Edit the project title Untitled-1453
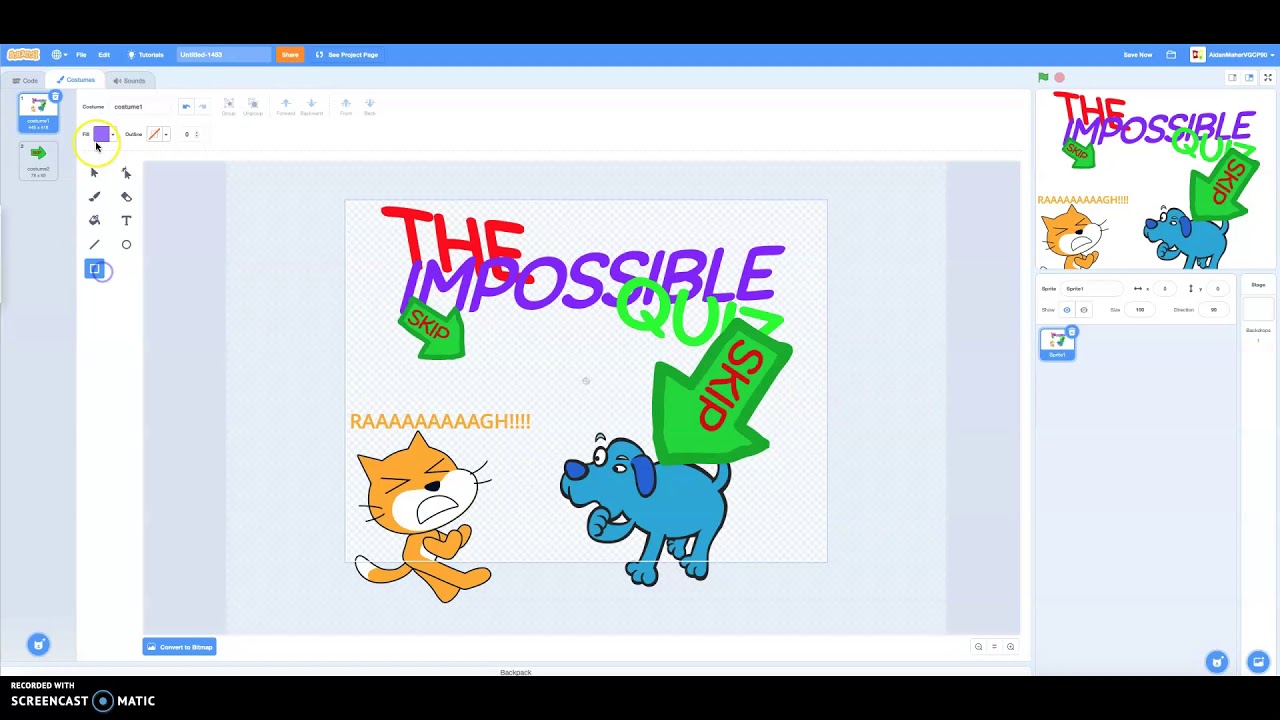Image resolution: width=1280 pixels, height=720 pixels. [224, 55]
